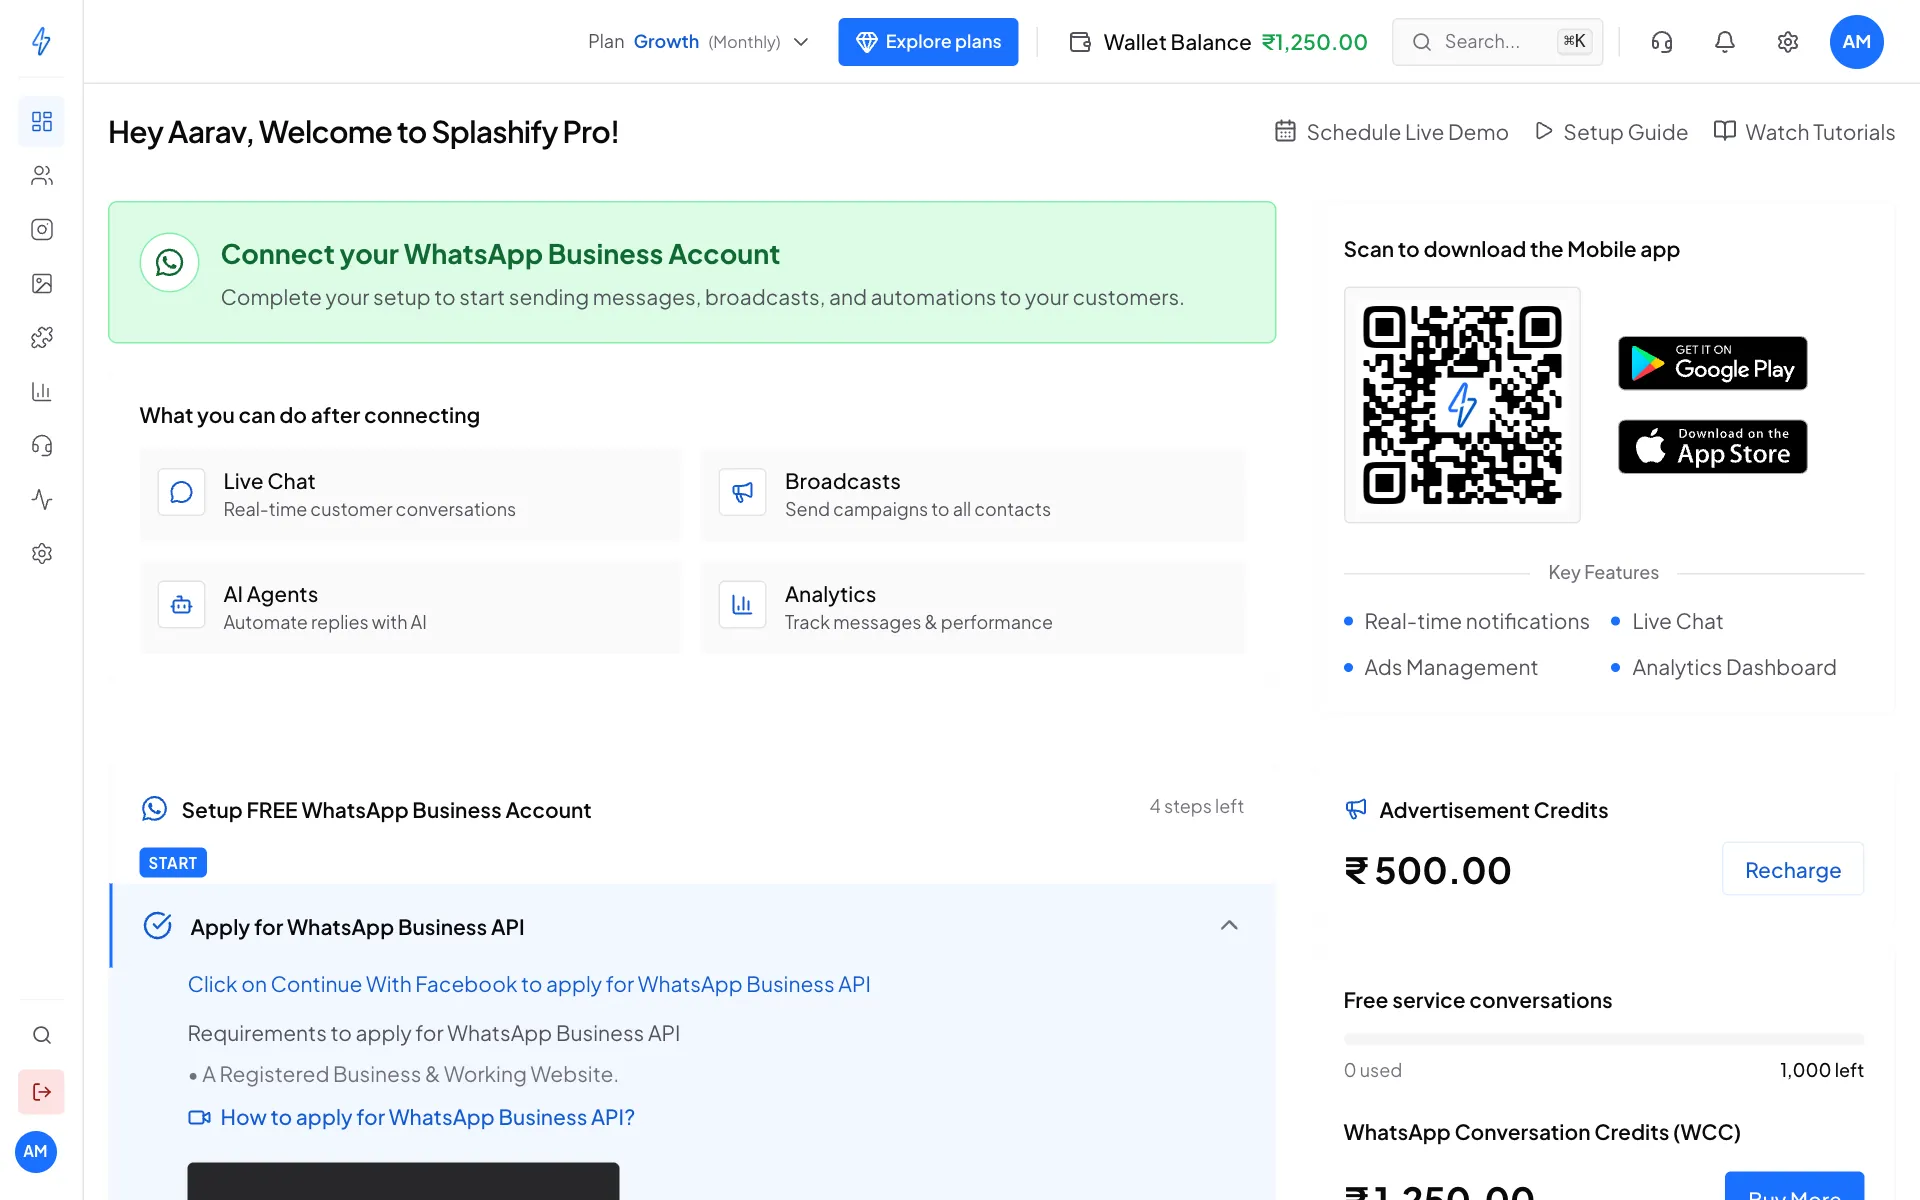Screen dimensions: 1920x1200
Task: Open the activity pulse icon in sidebar
Action: [41, 499]
